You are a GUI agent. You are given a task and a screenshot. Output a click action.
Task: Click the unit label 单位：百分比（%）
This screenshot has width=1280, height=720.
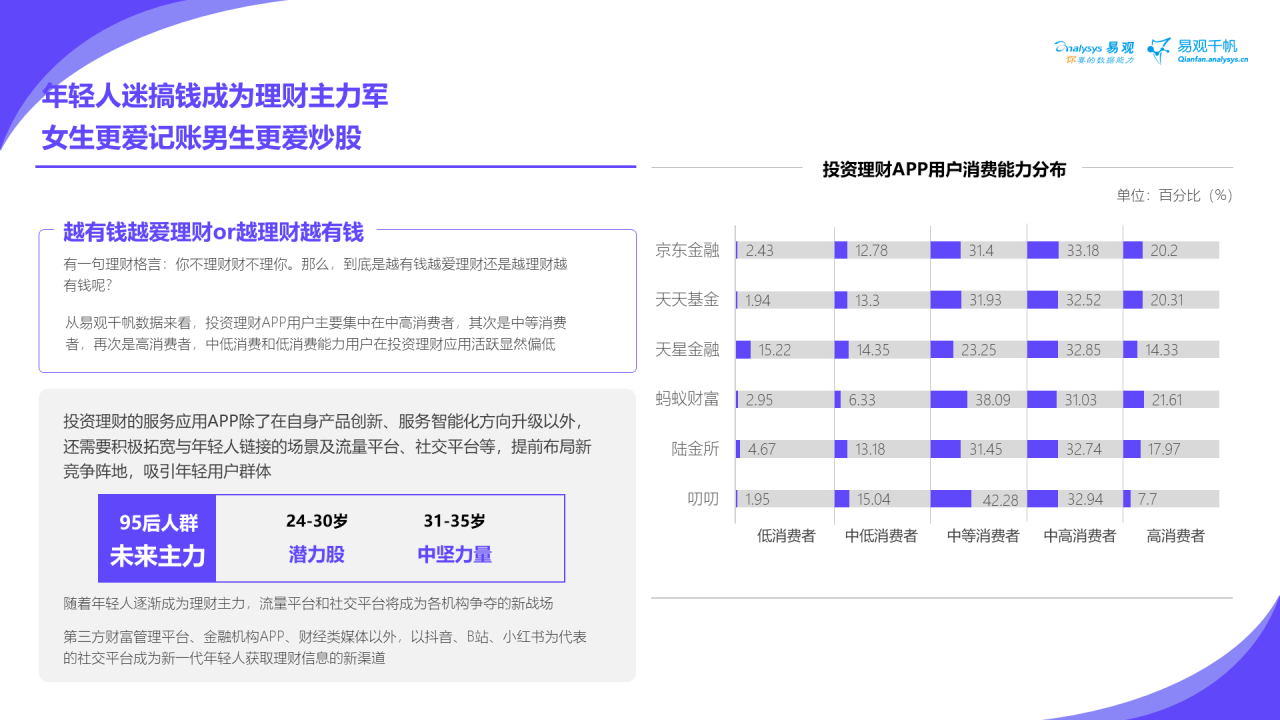[x=1174, y=195]
